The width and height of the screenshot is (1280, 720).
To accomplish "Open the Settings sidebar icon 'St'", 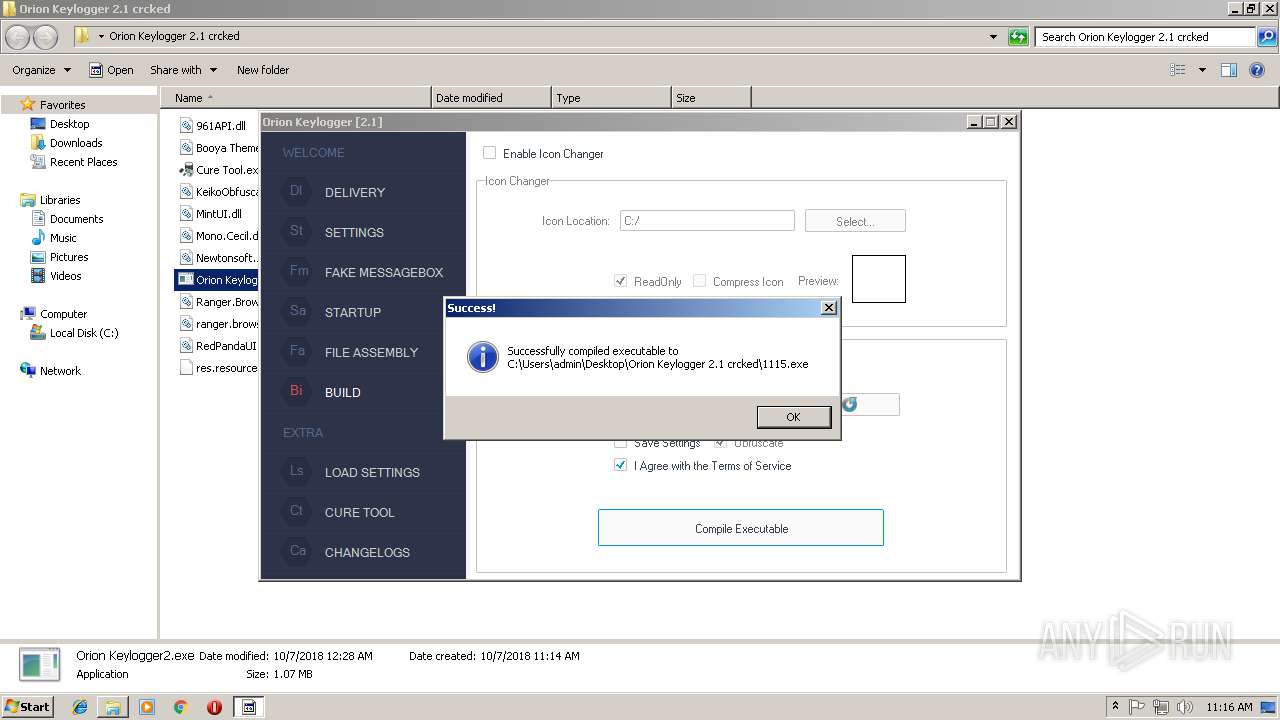I will point(296,231).
